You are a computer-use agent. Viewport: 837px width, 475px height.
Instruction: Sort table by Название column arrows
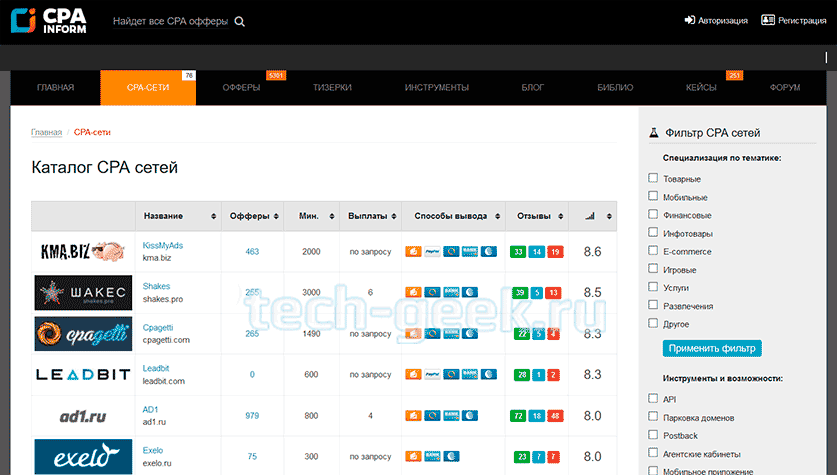(x=213, y=216)
